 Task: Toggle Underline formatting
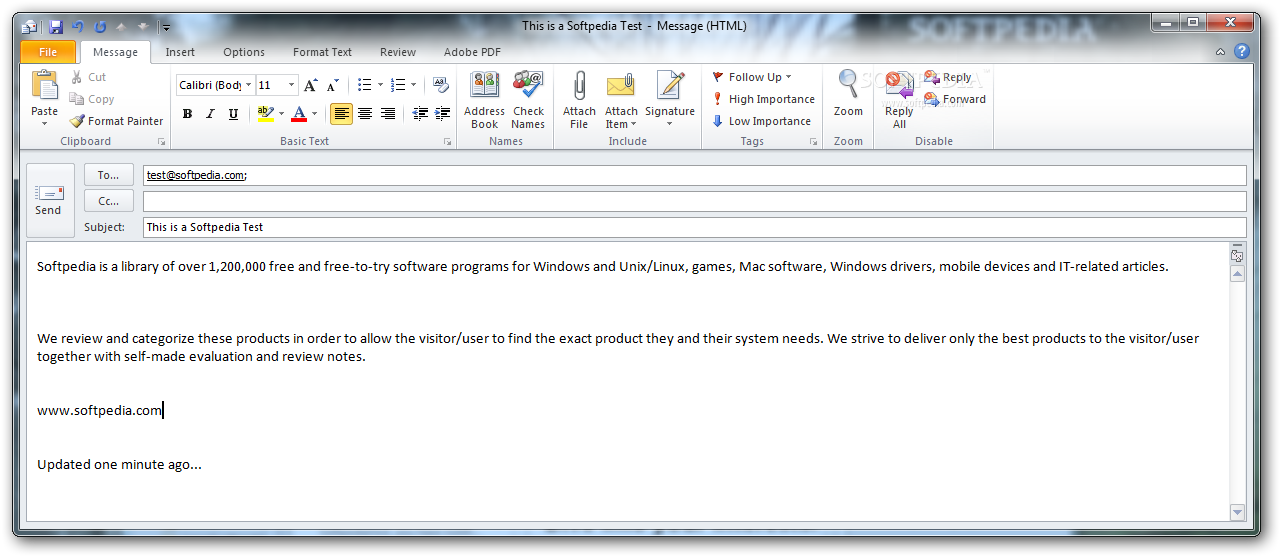(233, 114)
